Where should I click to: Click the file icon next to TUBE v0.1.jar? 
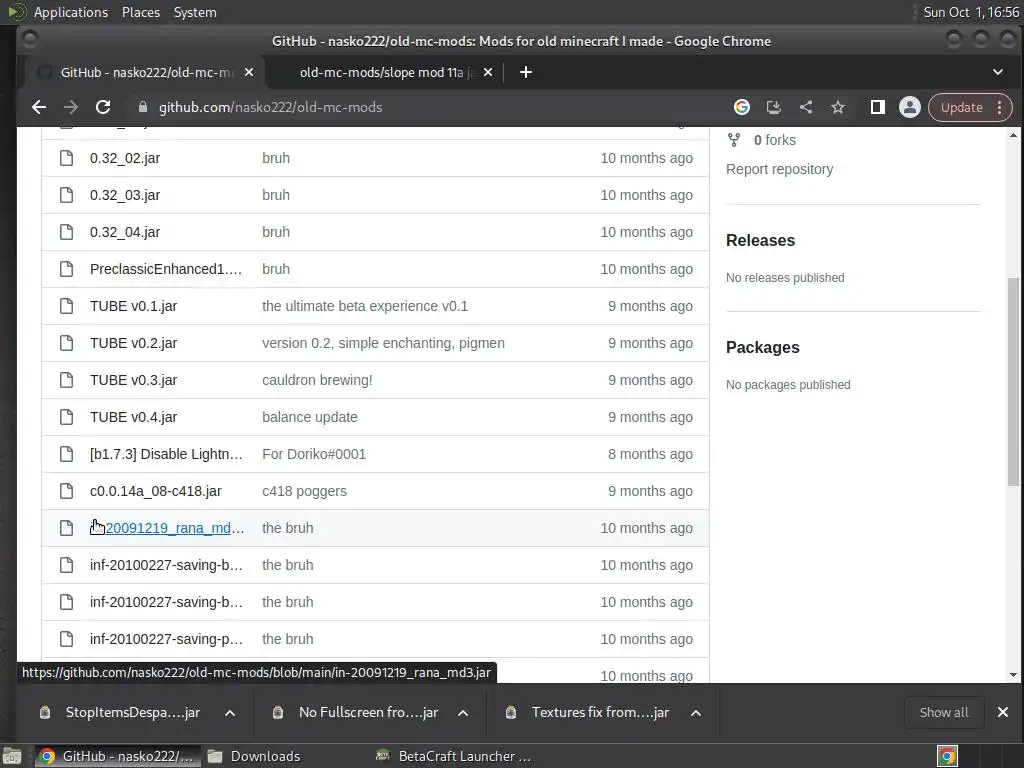click(67, 306)
